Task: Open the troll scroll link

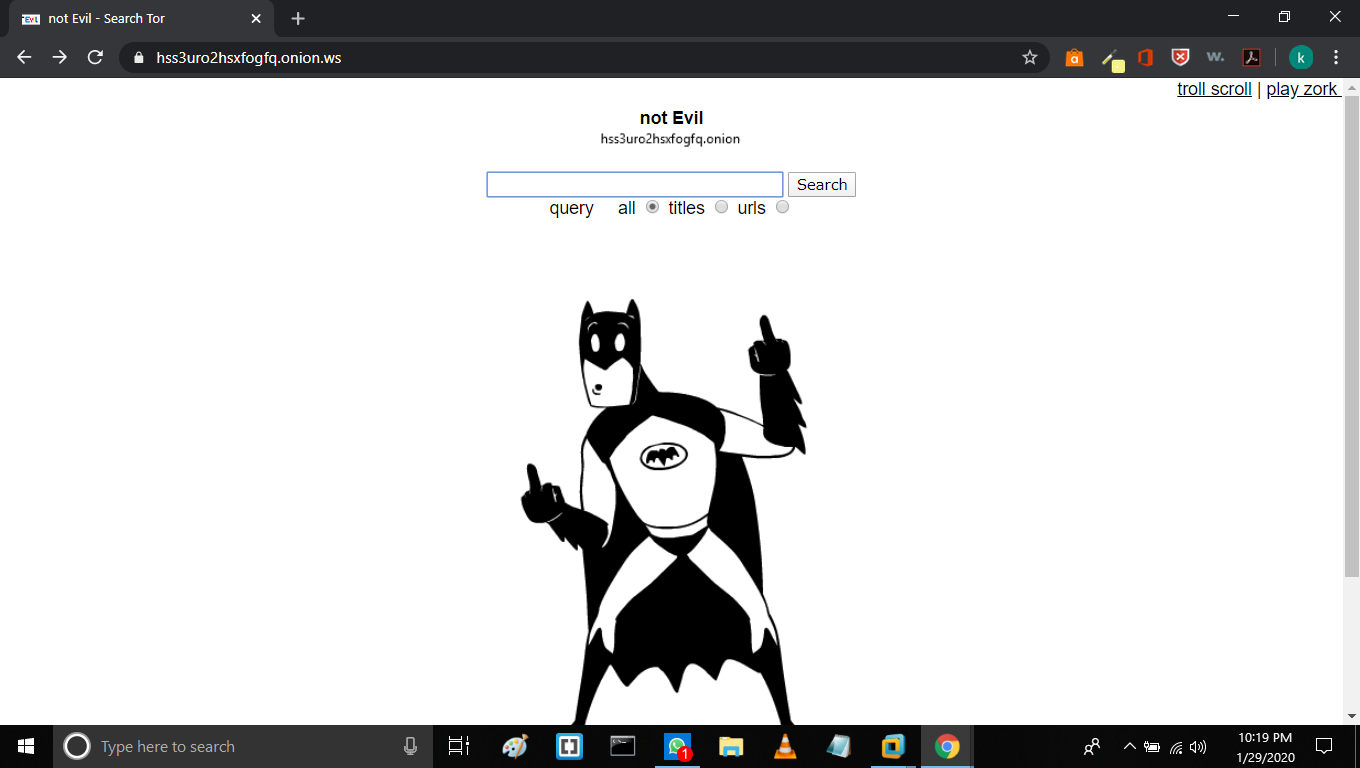Action: 1214,89
